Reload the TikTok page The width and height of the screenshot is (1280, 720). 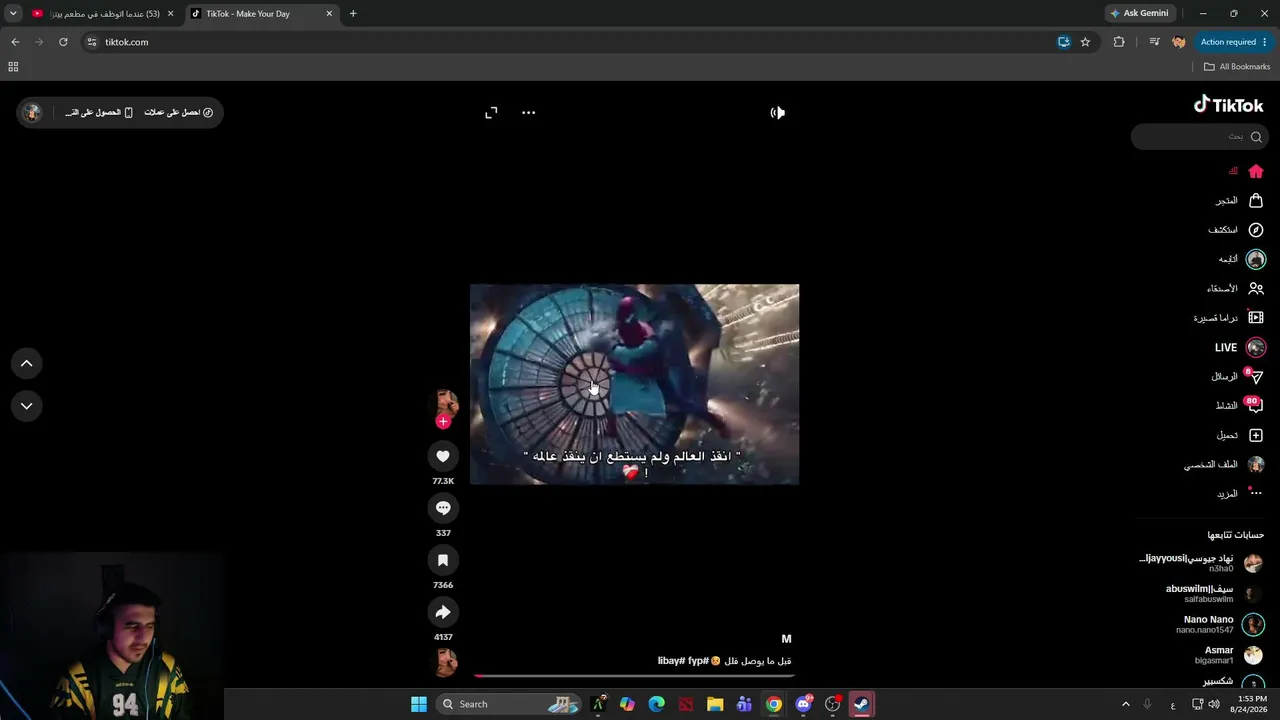(63, 42)
